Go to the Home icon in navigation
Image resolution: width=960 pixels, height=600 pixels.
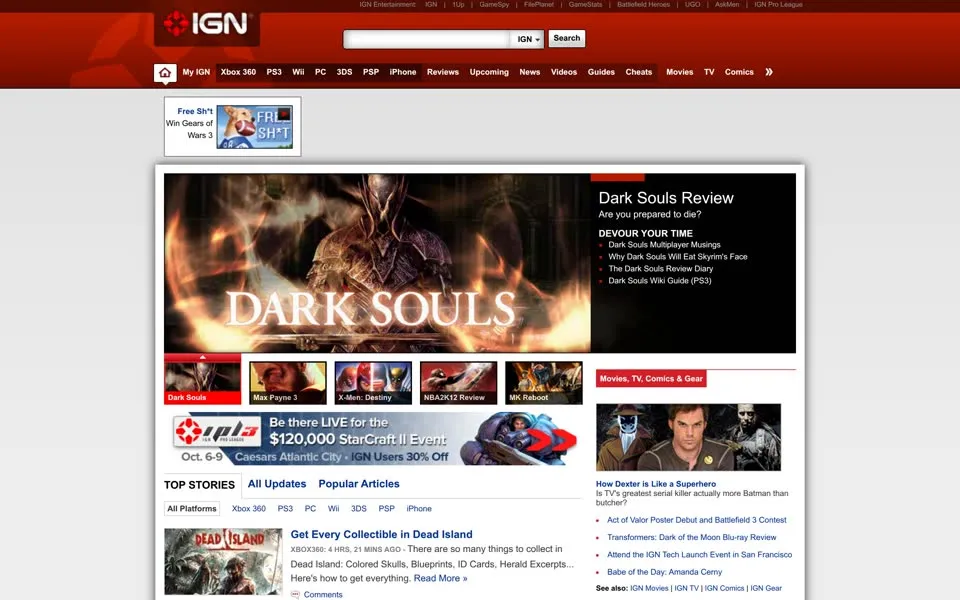point(165,73)
